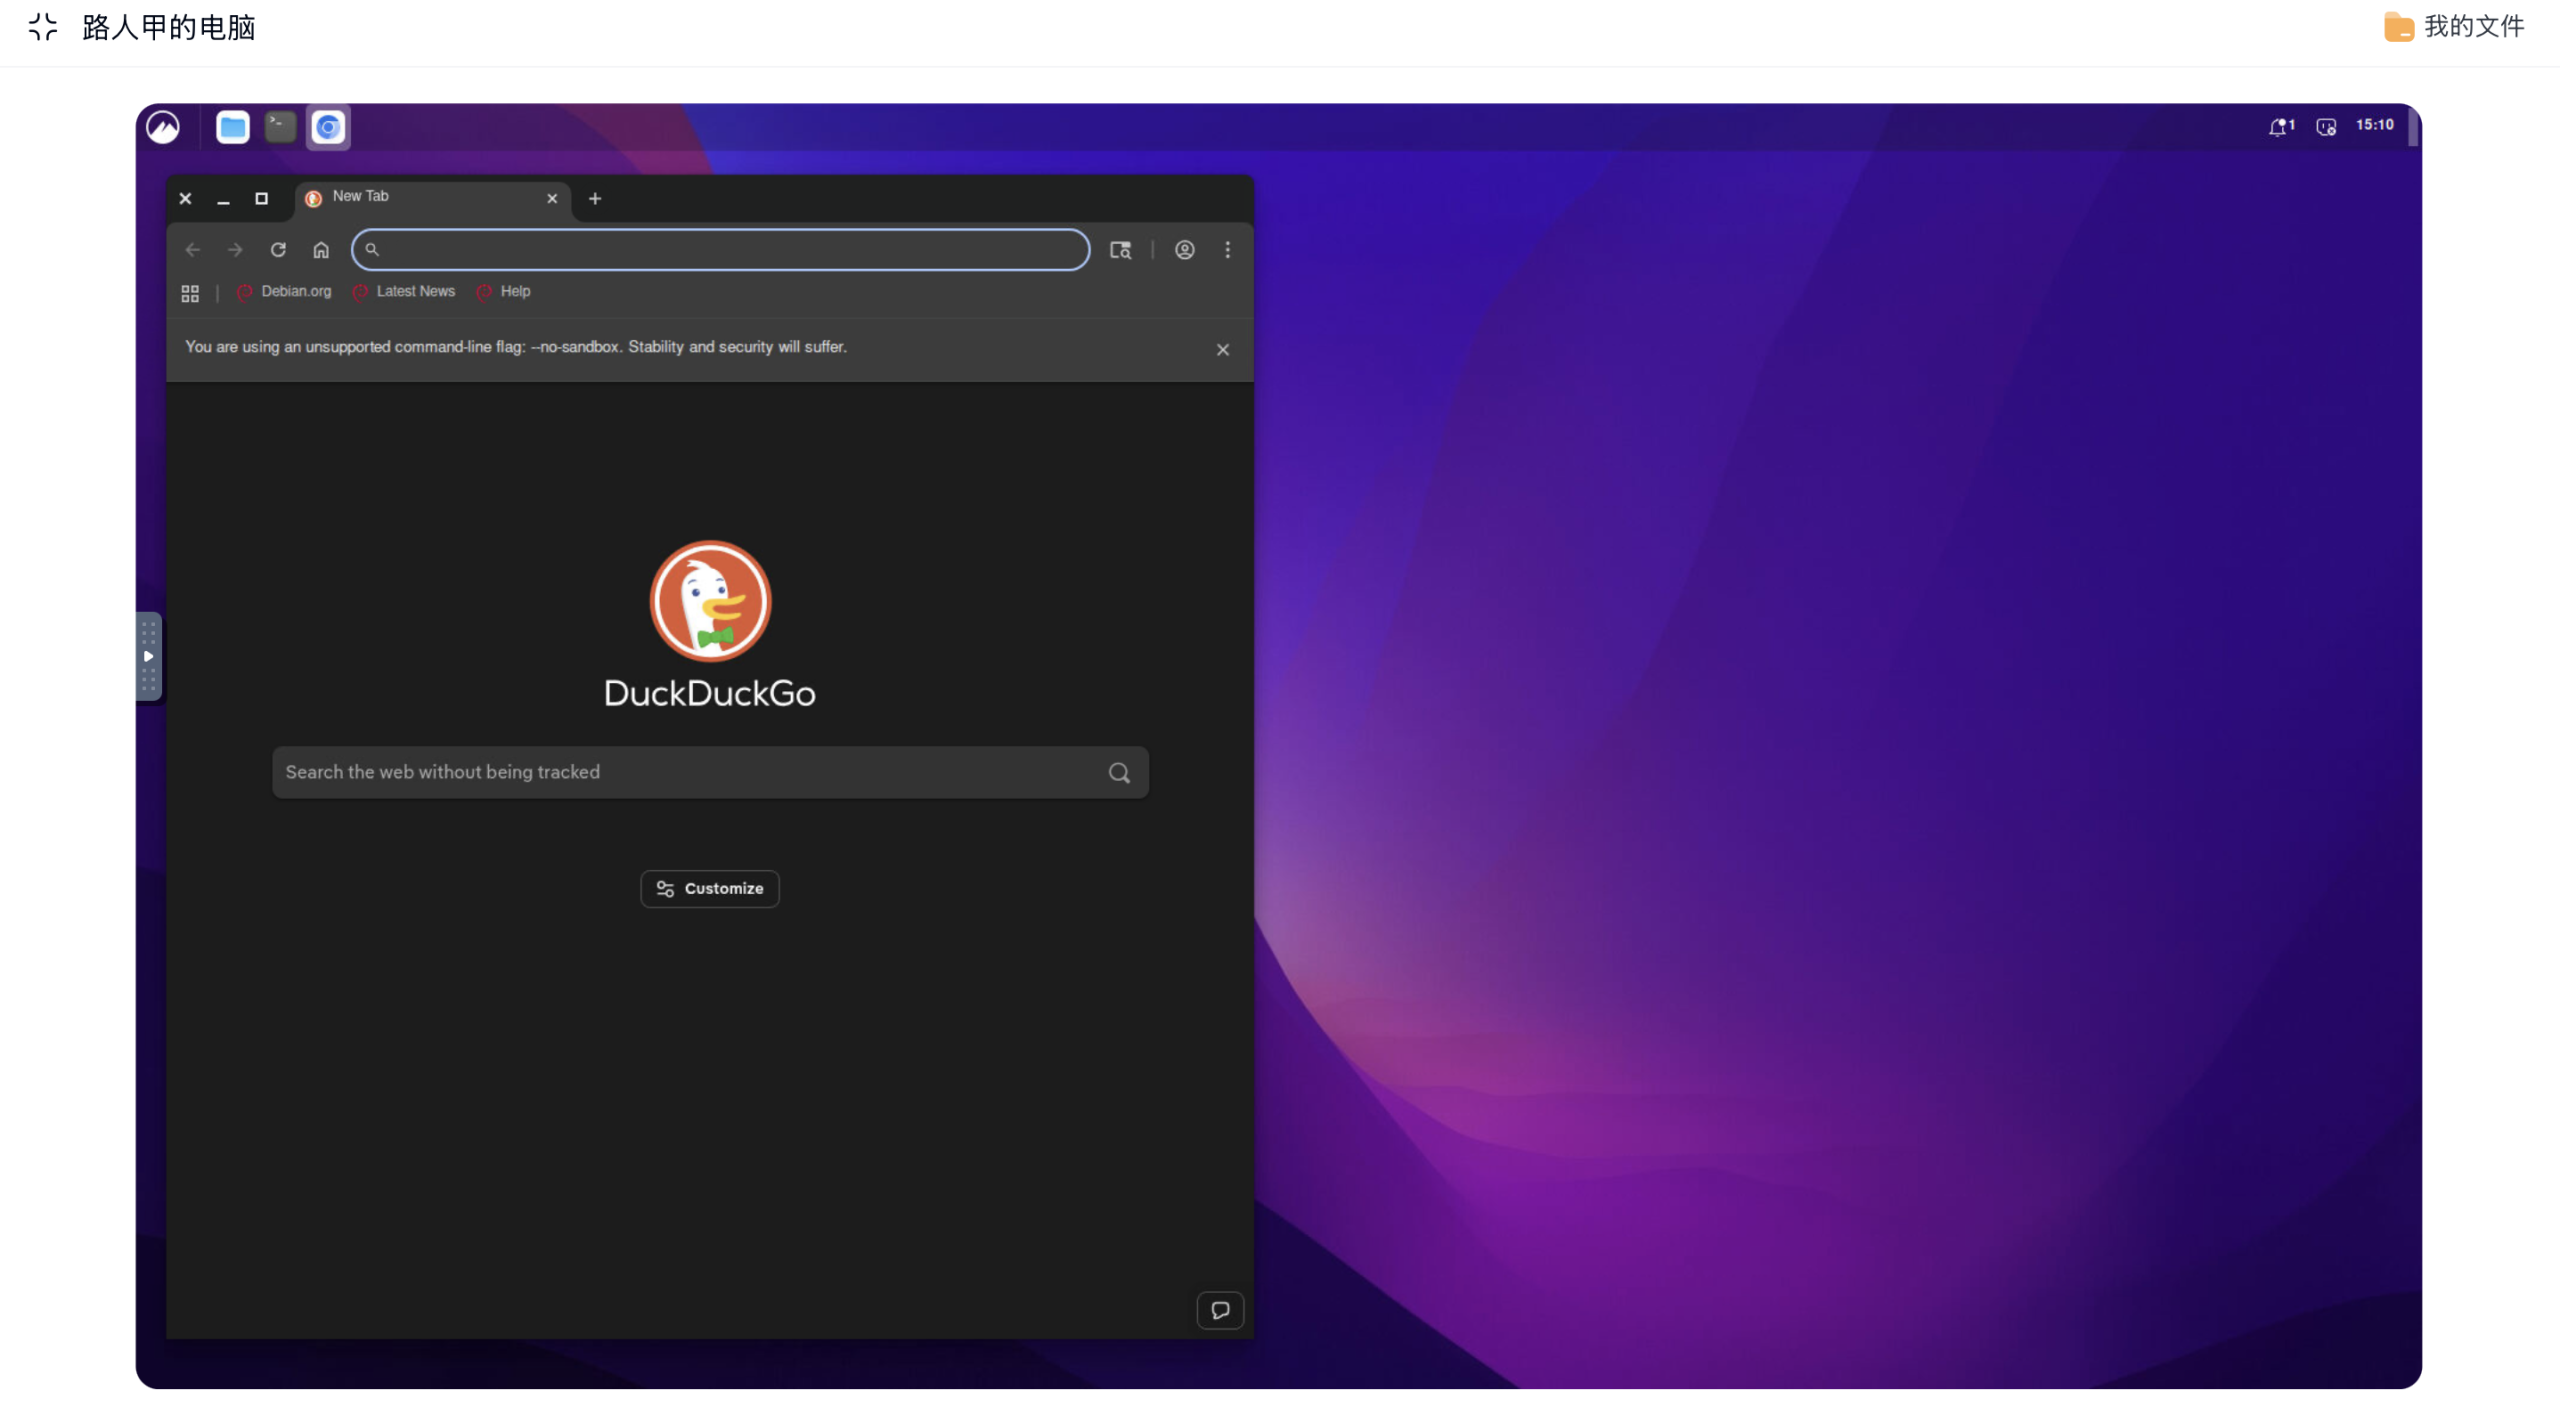The height and width of the screenshot is (1423, 2560).
Task: Click the magnifier icon in the DuckDuckGo search box
Action: point(1119,773)
